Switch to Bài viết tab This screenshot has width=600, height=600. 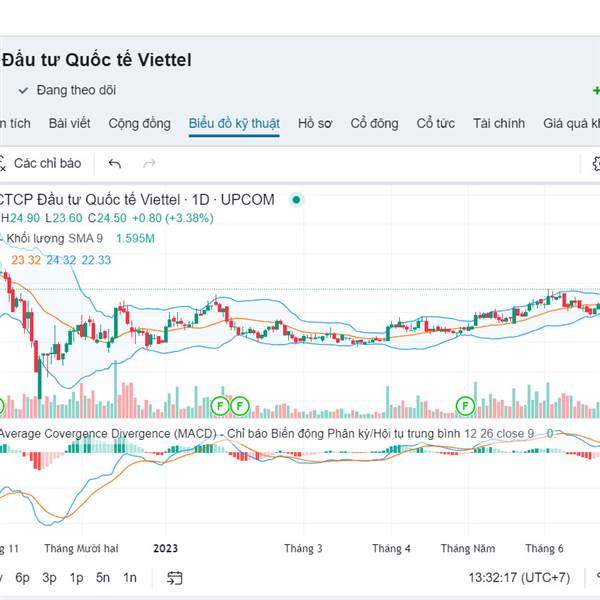pyautogui.click(x=69, y=124)
